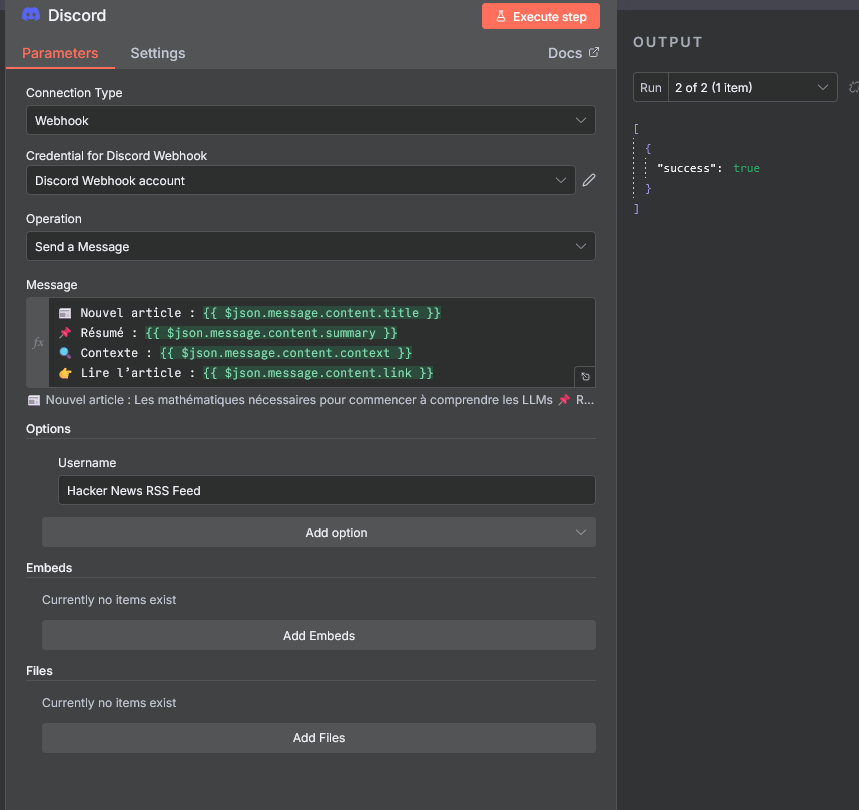Viewport: 859px width, 810px height.
Task: Click the flask icon on Execute step
Action: [499, 17]
